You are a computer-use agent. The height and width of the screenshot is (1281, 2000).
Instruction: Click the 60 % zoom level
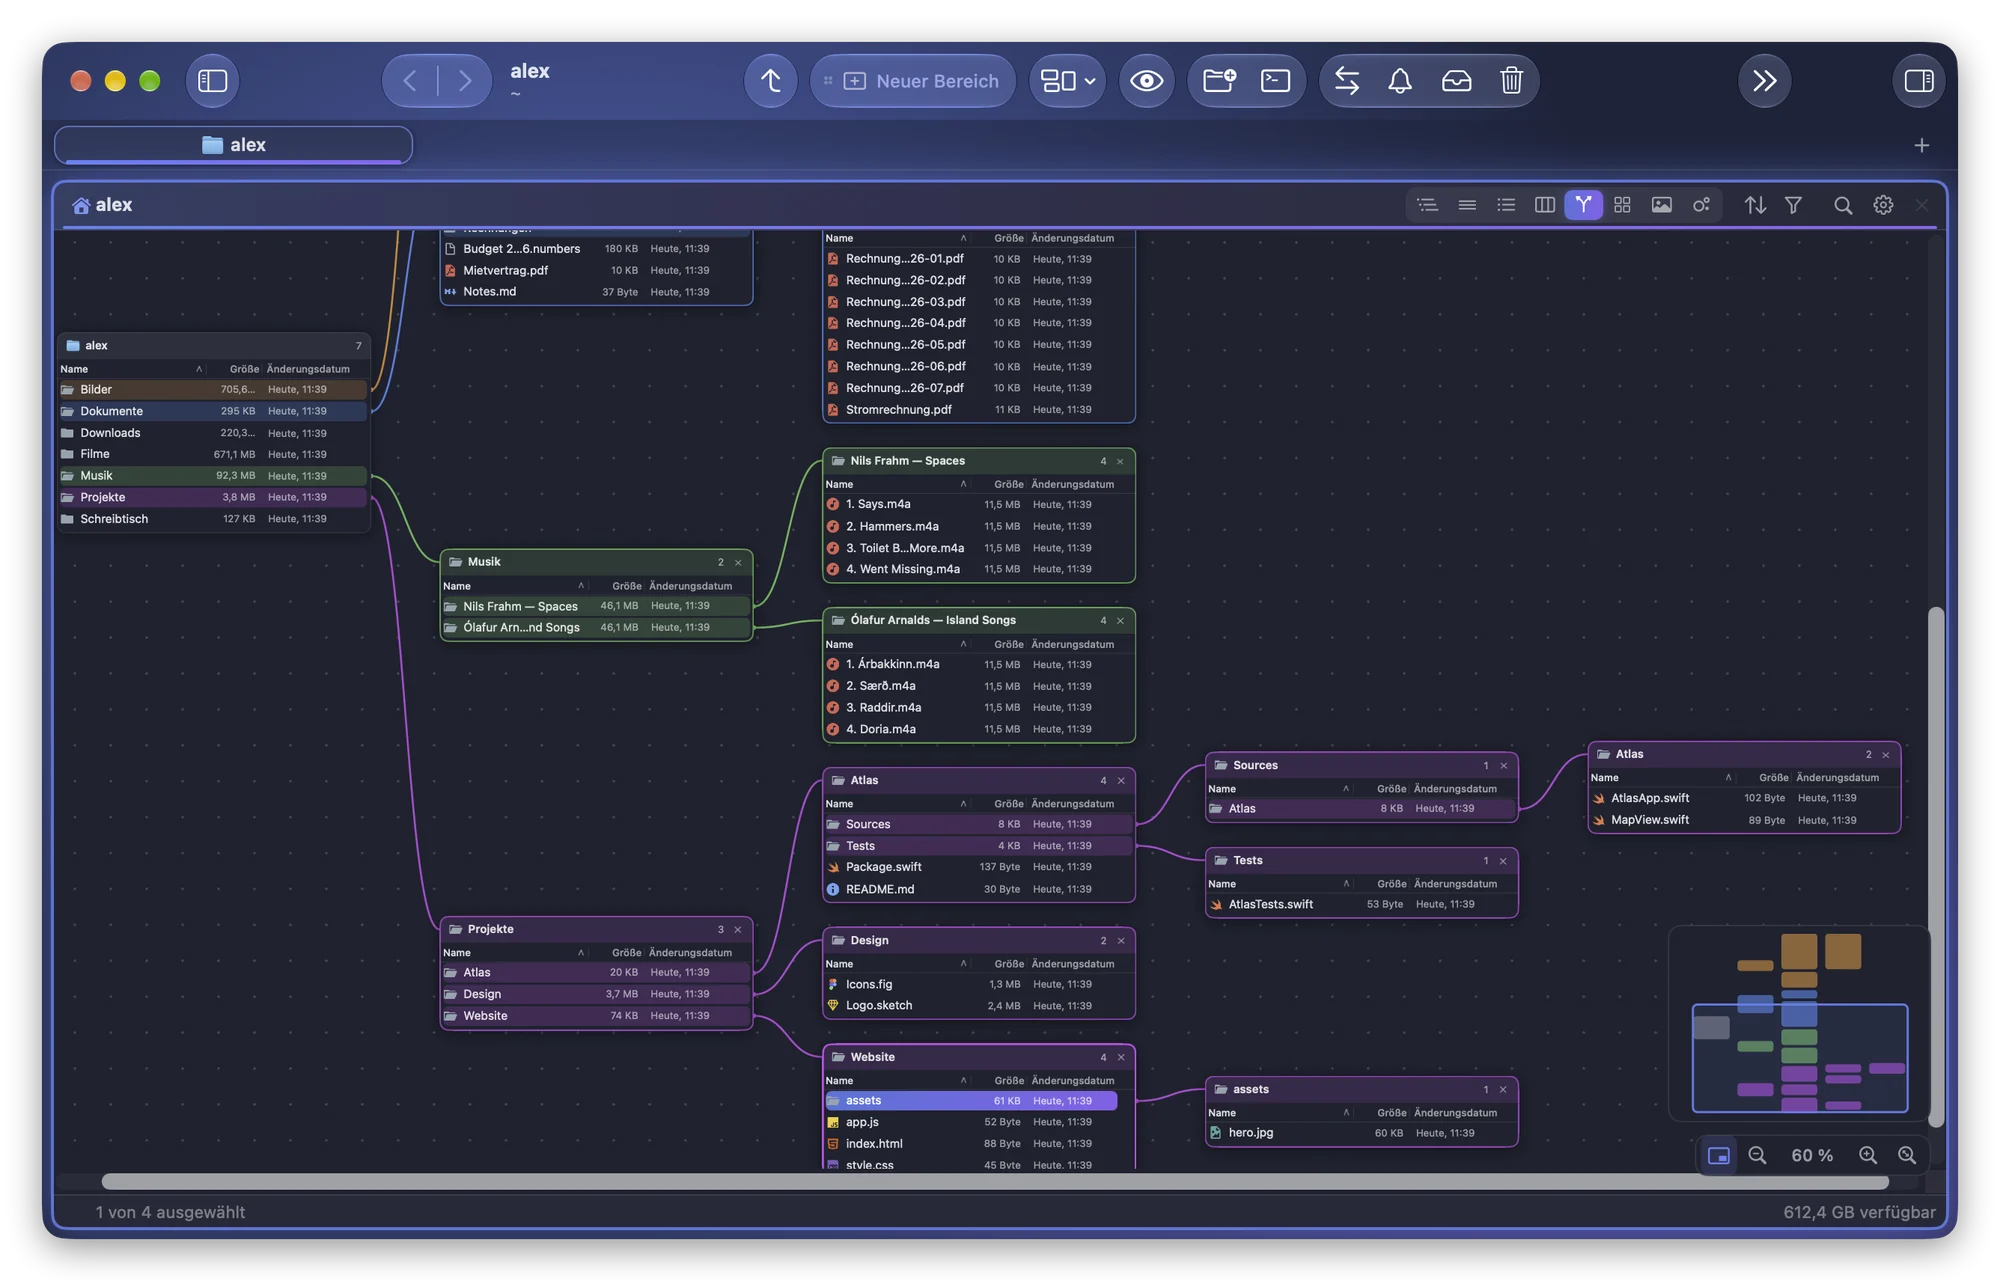(1812, 1155)
